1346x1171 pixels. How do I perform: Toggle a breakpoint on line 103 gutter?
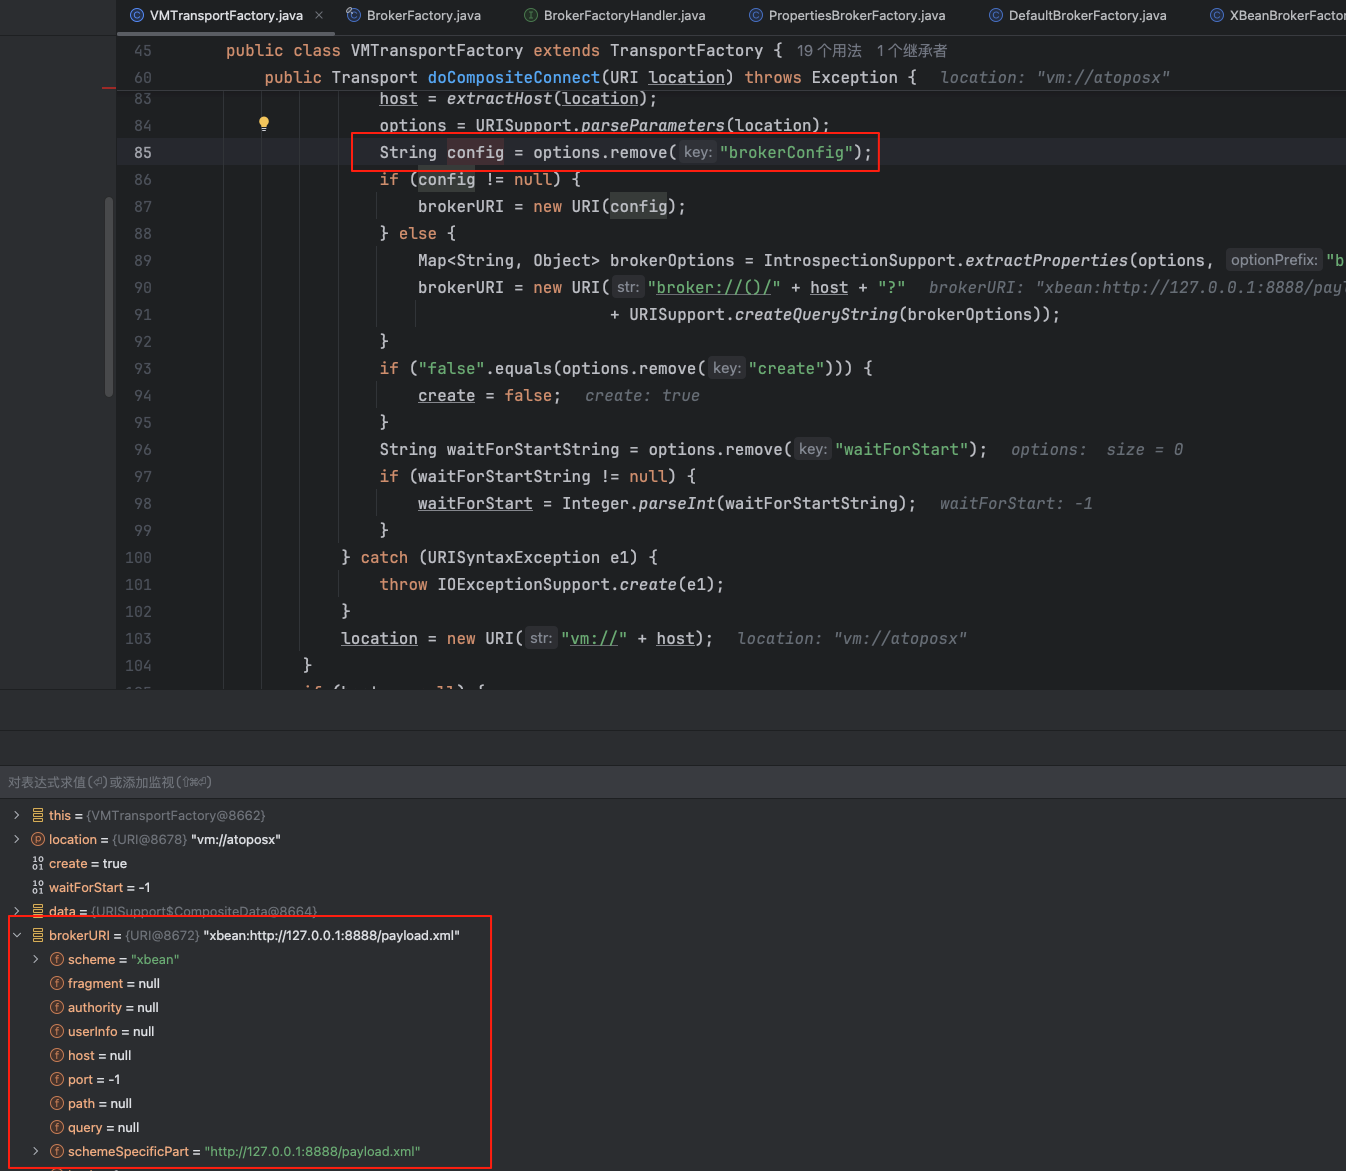pos(139,639)
